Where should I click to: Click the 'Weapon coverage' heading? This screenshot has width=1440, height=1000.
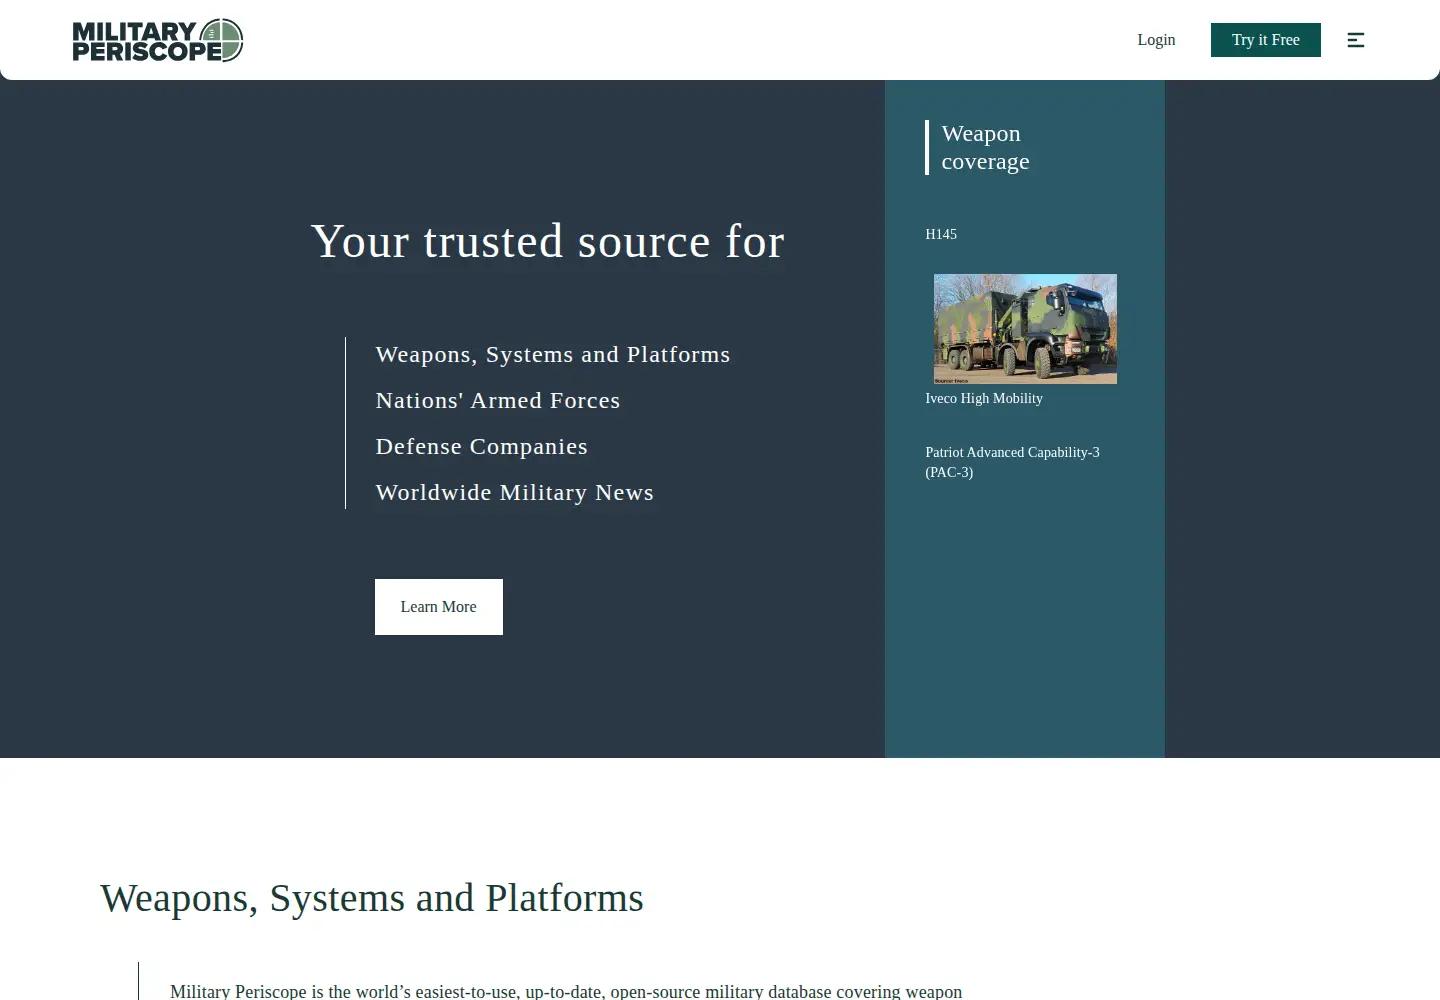(x=985, y=147)
